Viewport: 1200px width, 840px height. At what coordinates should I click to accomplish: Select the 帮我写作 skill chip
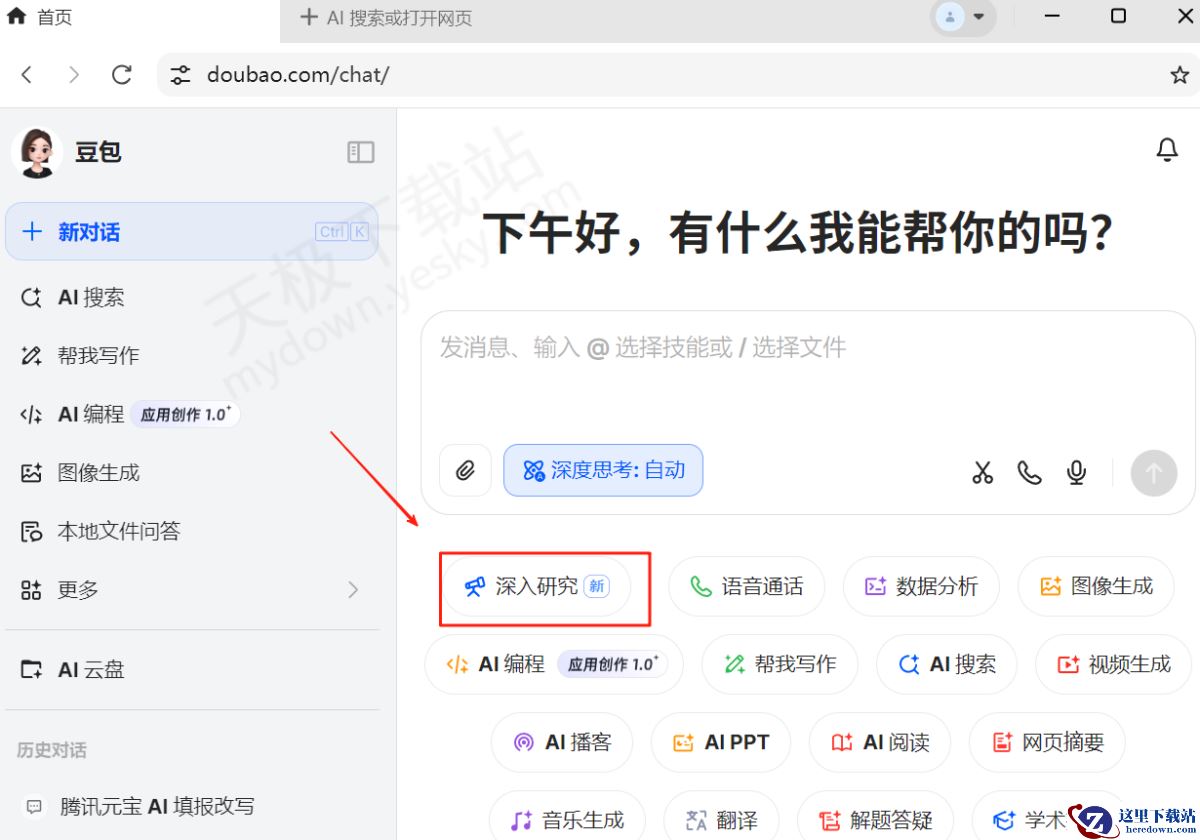[x=780, y=664]
